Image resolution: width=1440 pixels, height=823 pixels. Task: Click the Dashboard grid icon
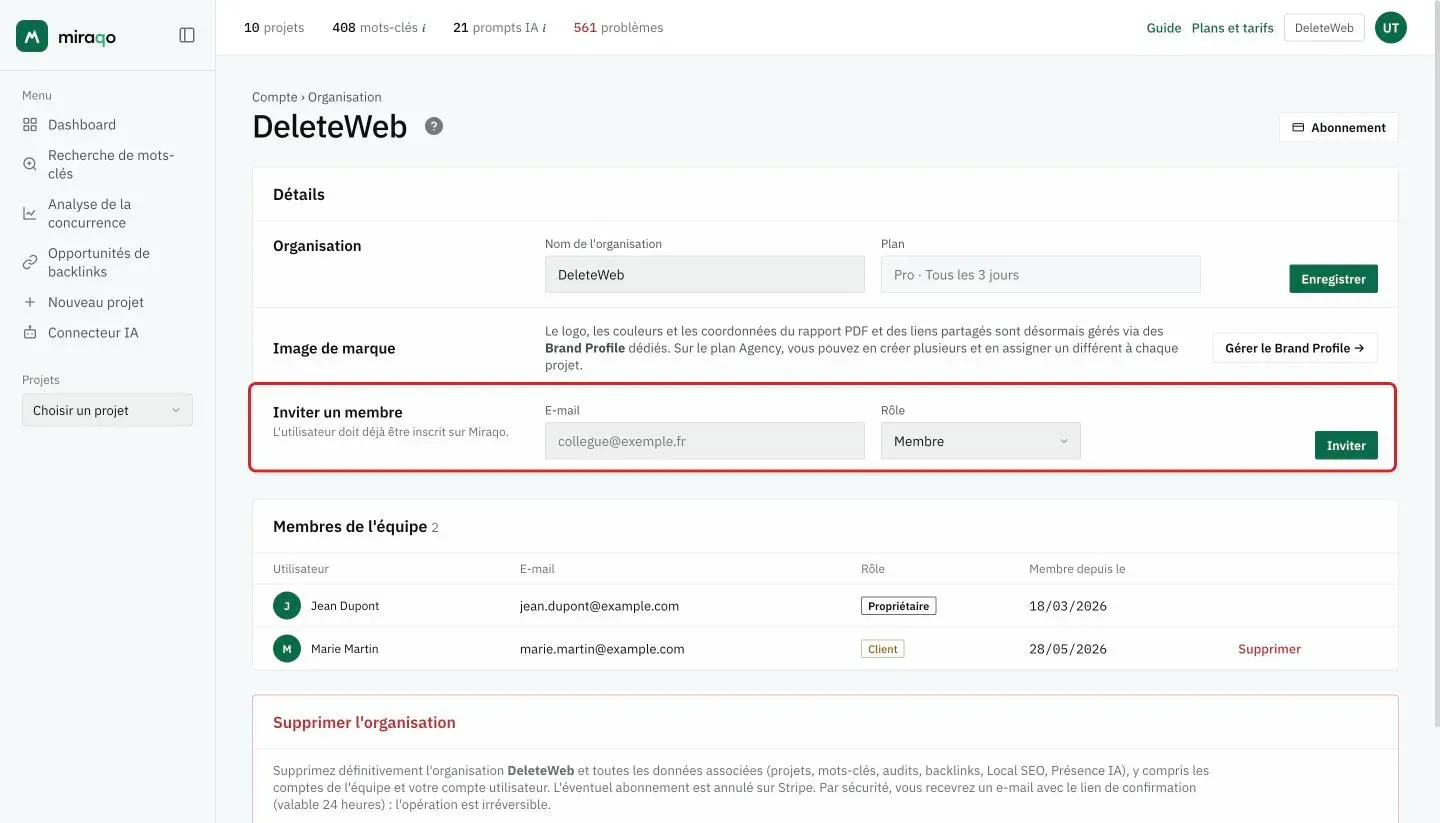tap(30, 125)
